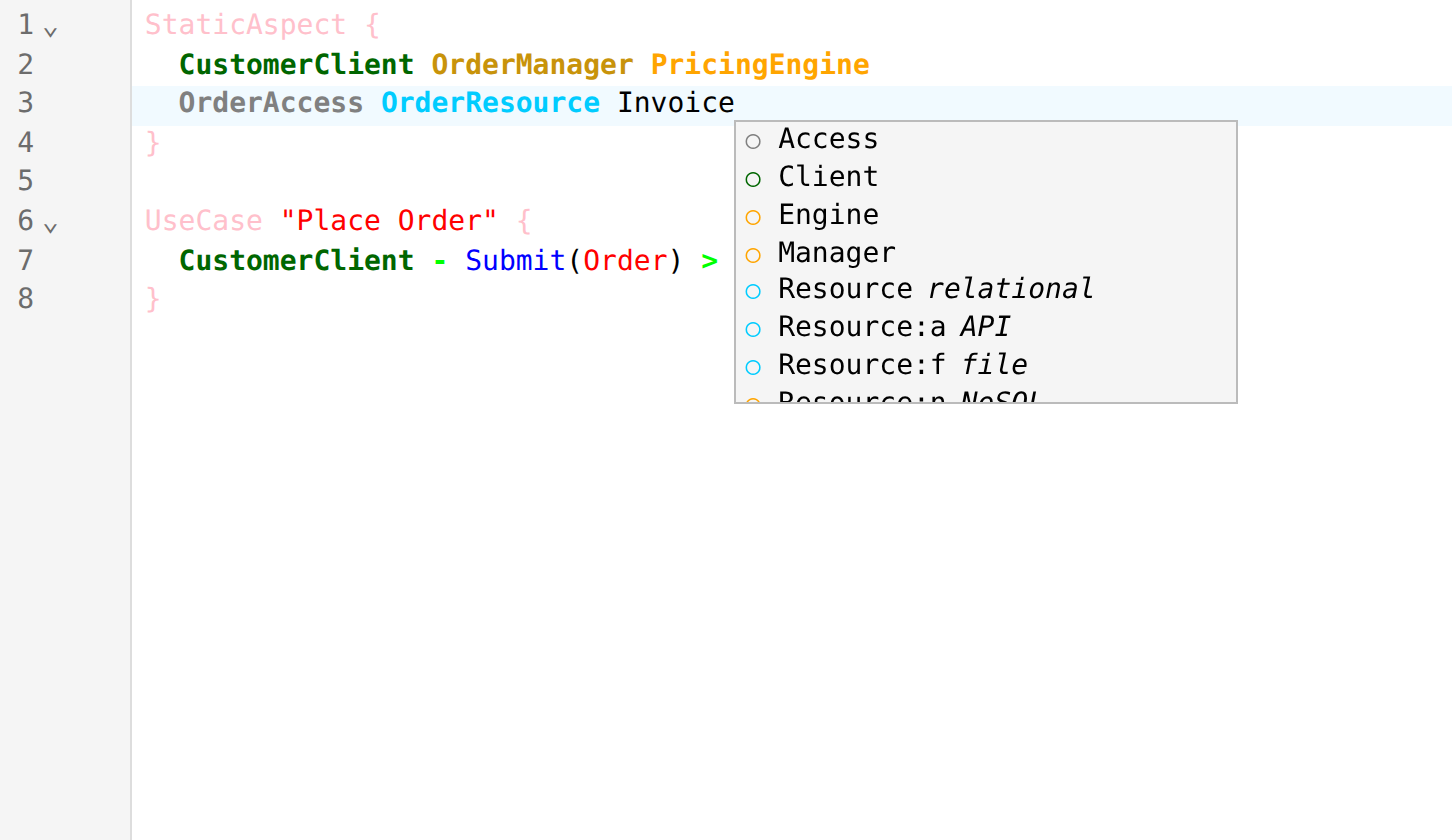Place cursor on the Invoice word
Image resolution: width=1452 pixels, height=840 pixels.
point(676,103)
